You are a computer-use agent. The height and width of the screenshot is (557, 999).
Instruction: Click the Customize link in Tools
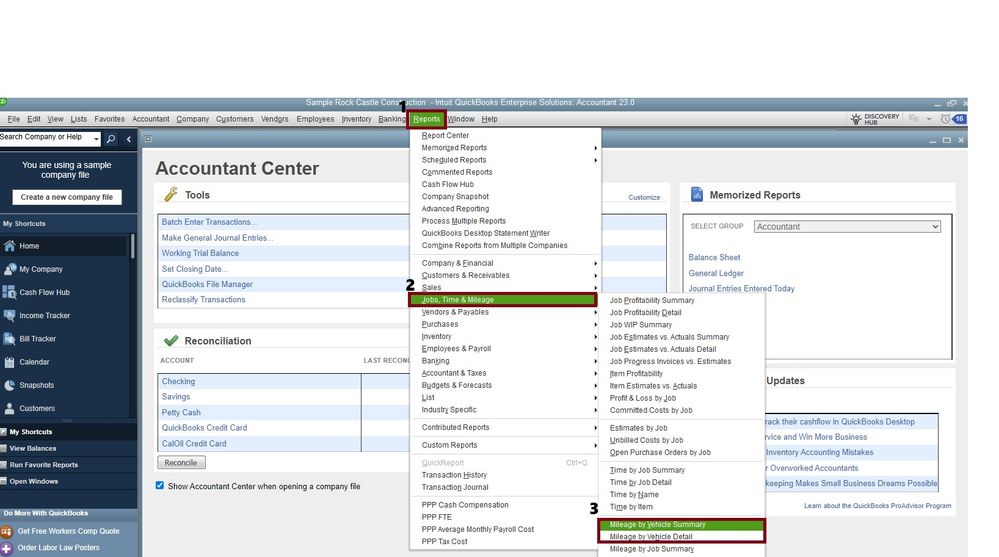click(644, 198)
